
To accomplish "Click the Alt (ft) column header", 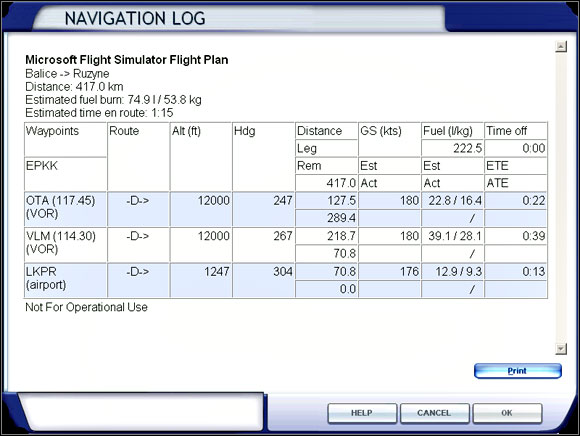I will tap(201, 156).
